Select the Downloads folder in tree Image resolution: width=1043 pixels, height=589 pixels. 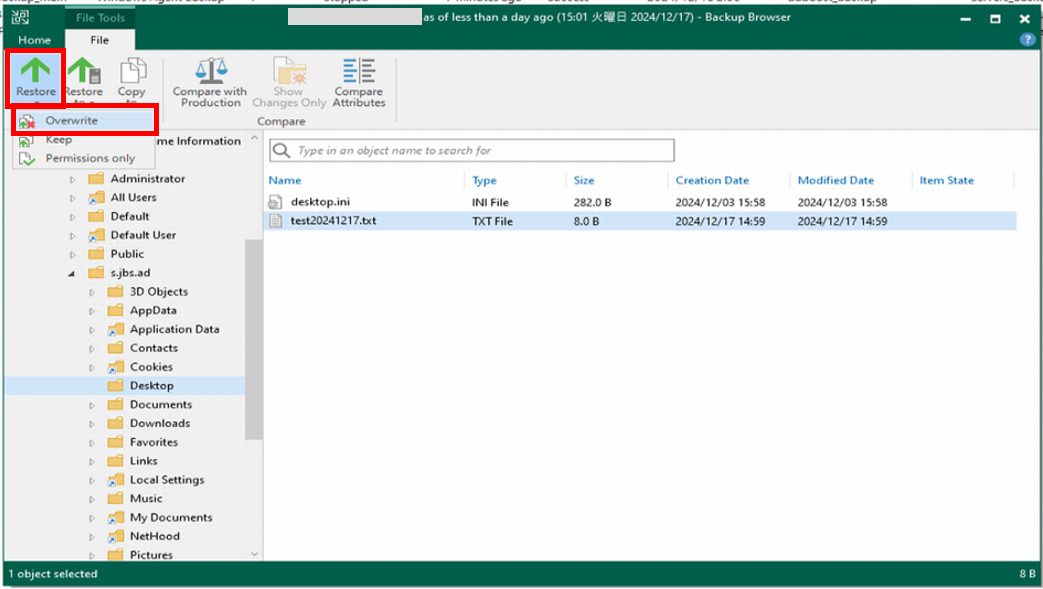click(160, 423)
